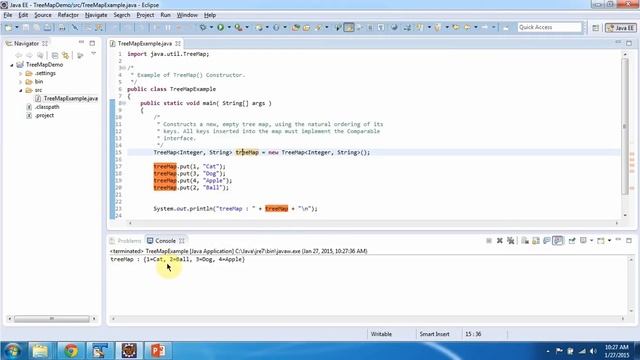Screen dimensions: 640x360
Task: Click the Smart Insert status entry
Action: (434, 334)
